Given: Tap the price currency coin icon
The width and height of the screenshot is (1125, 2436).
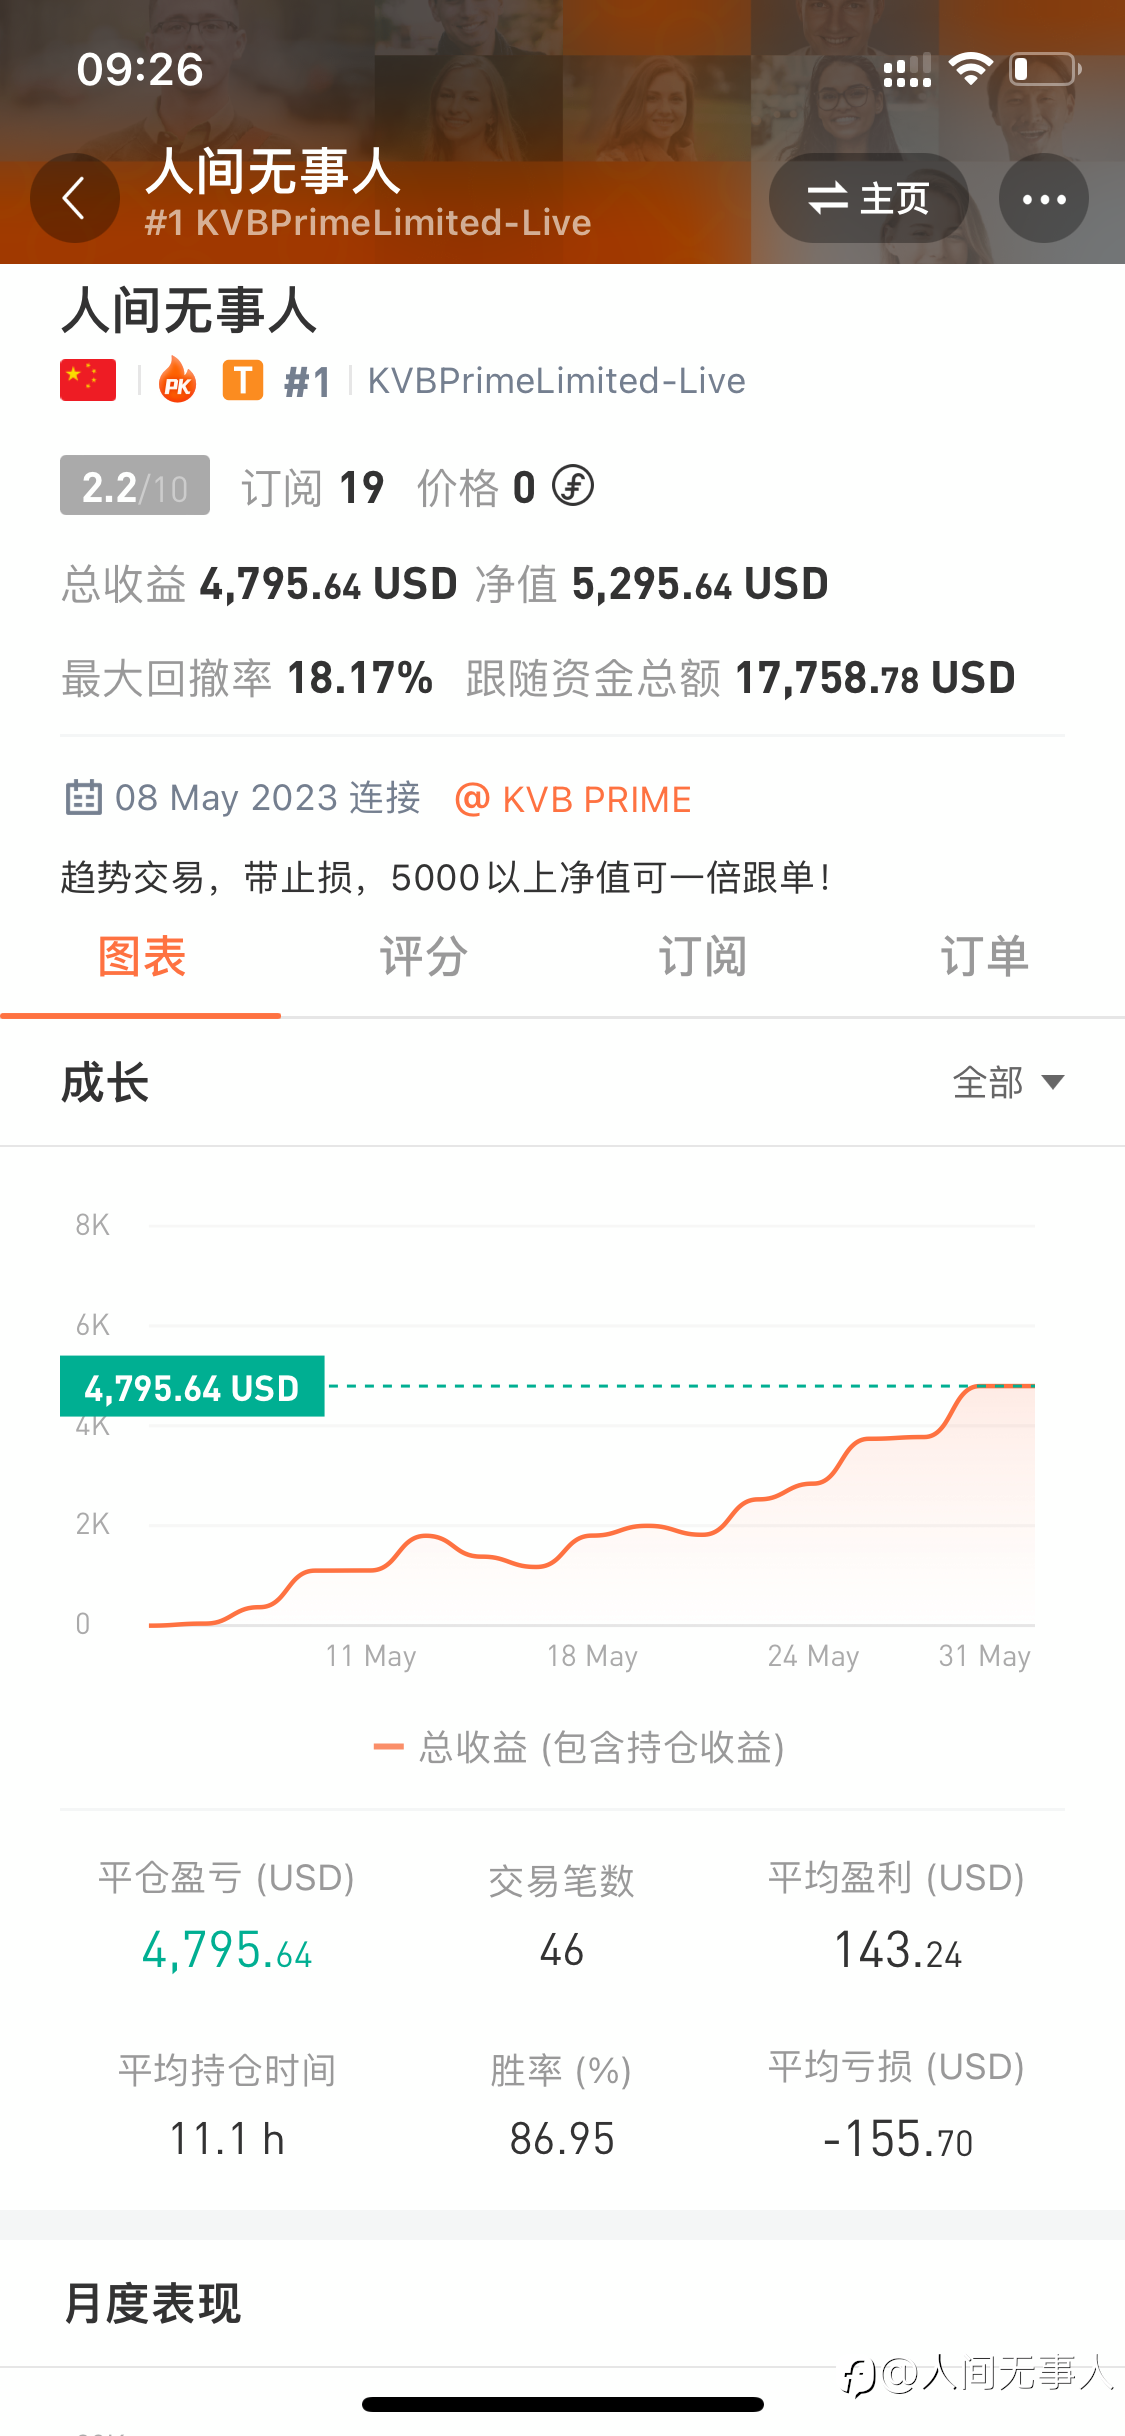Looking at the screenshot, I should [573, 487].
